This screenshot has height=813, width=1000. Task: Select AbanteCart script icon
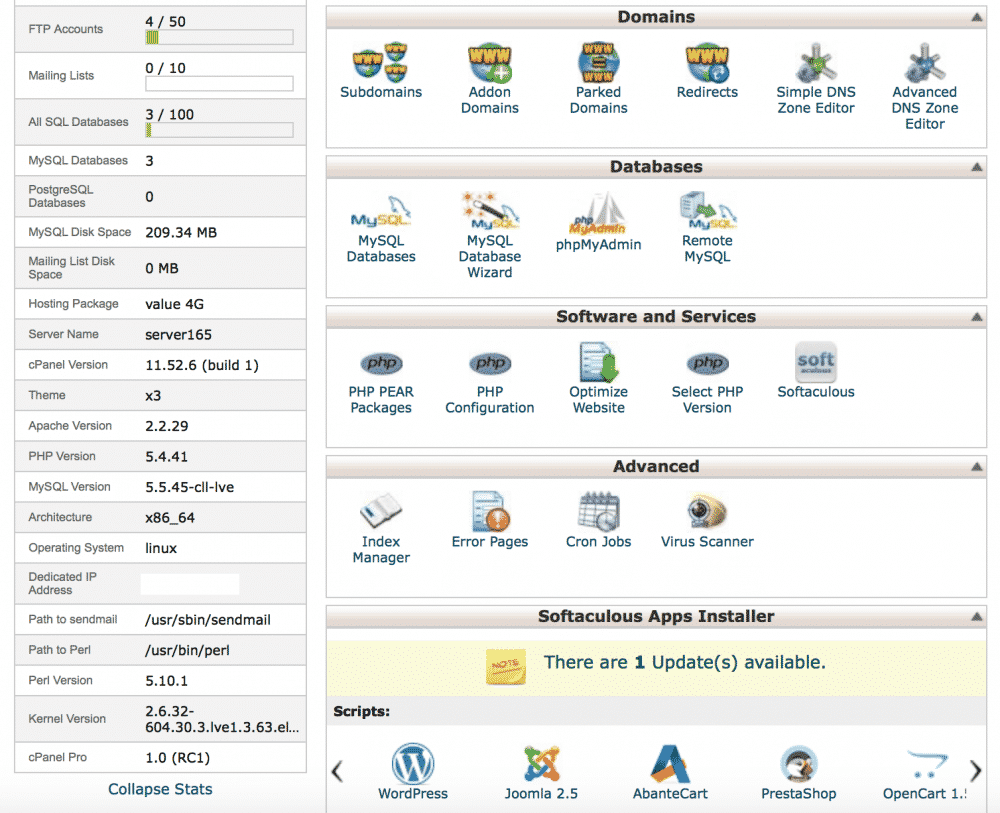pos(670,763)
